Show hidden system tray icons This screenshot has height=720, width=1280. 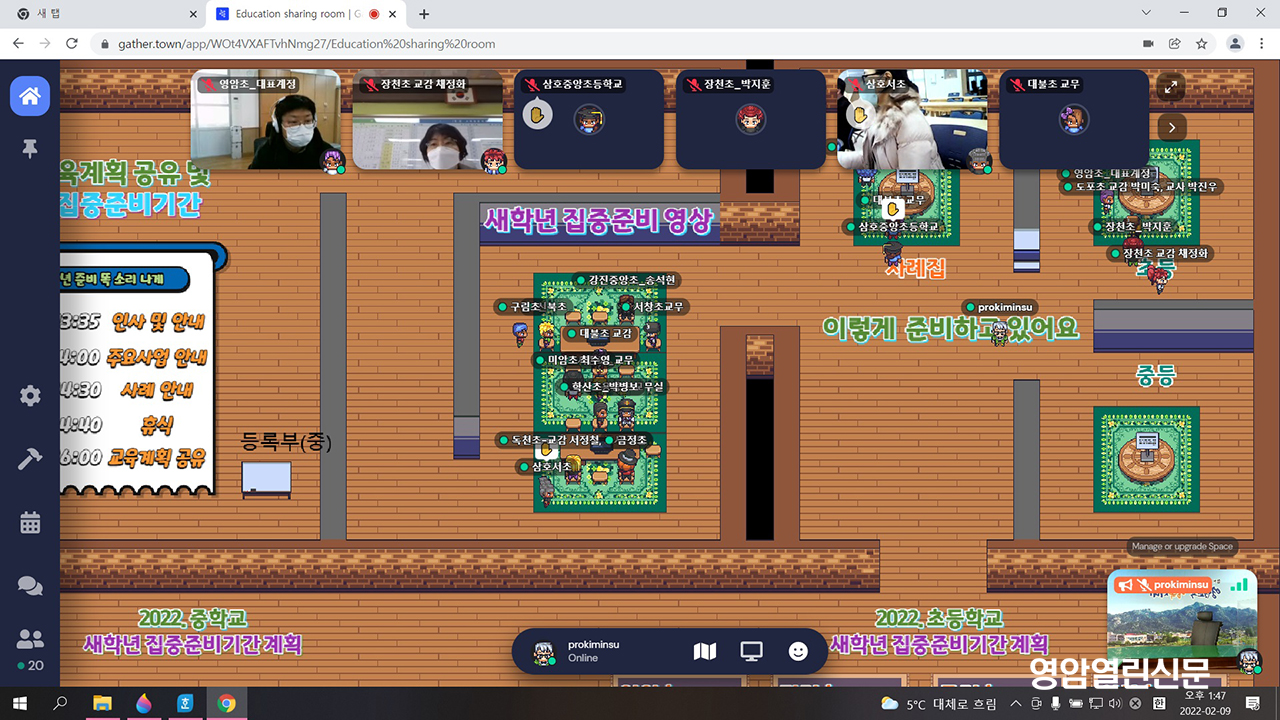1016,704
